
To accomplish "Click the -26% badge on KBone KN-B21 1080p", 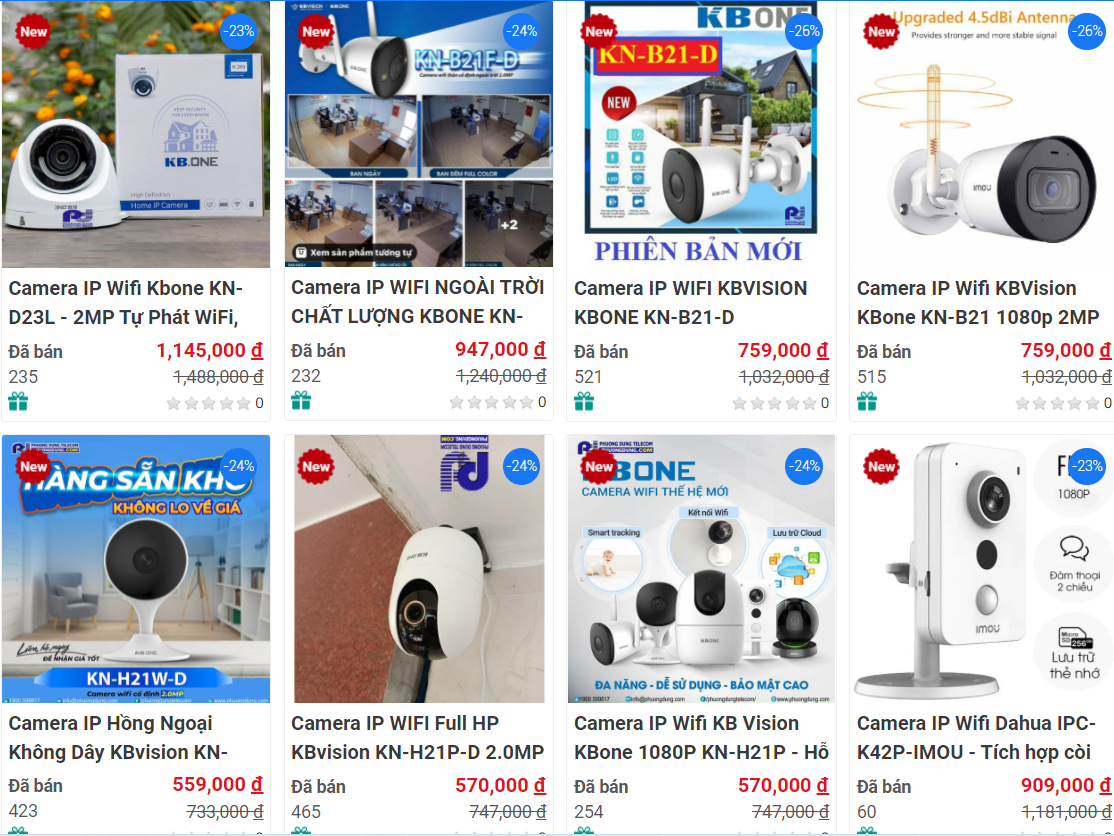I will click(x=1087, y=31).
